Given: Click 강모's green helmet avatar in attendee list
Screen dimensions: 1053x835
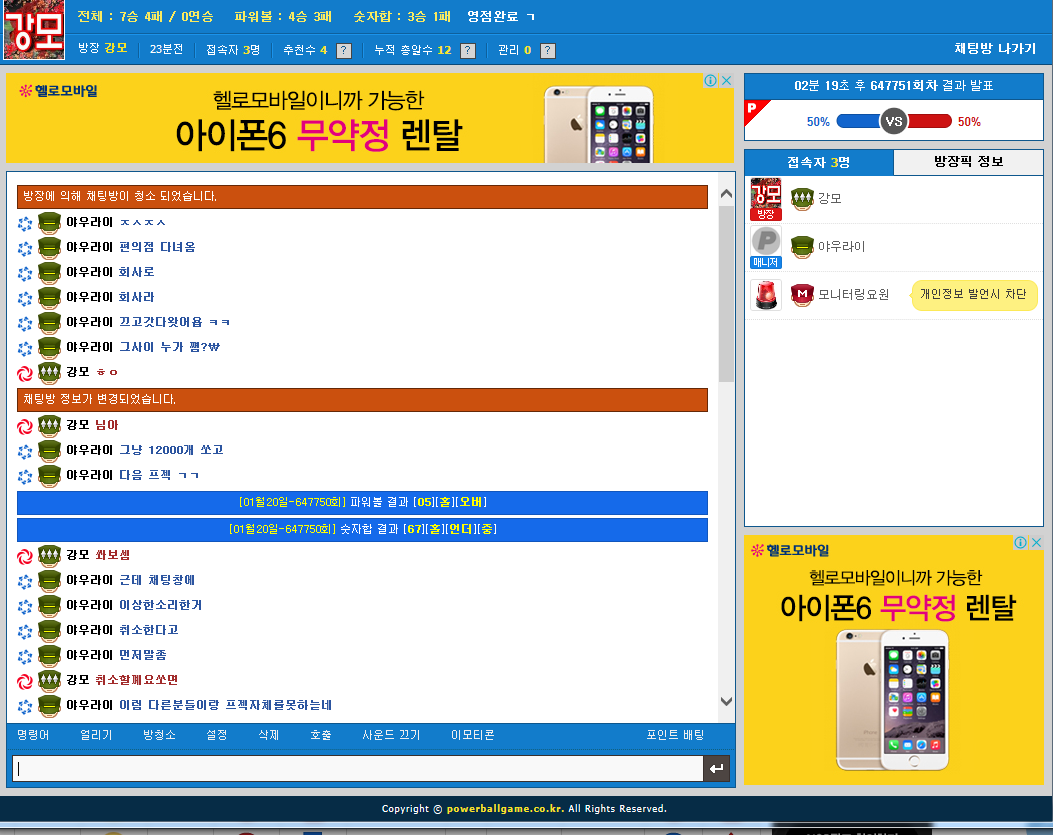Looking at the screenshot, I should tap(802, 199).
